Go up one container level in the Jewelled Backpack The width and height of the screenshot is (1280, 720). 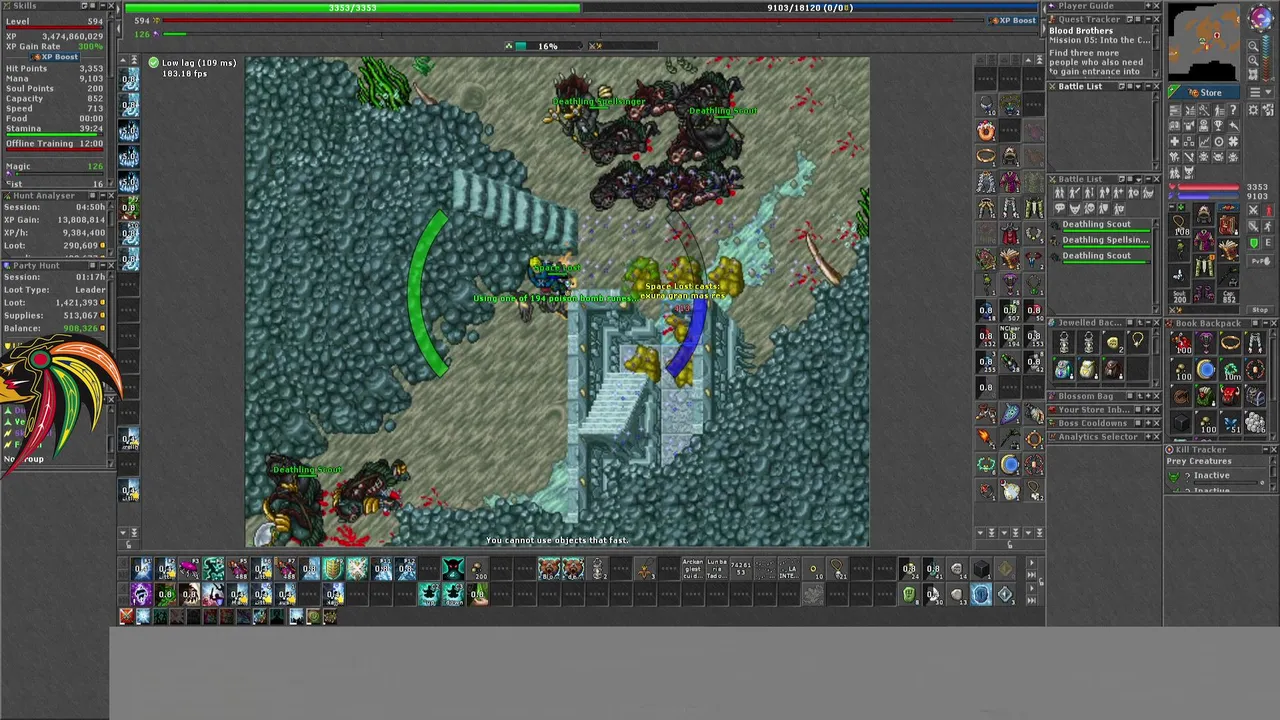(1140, 323)
